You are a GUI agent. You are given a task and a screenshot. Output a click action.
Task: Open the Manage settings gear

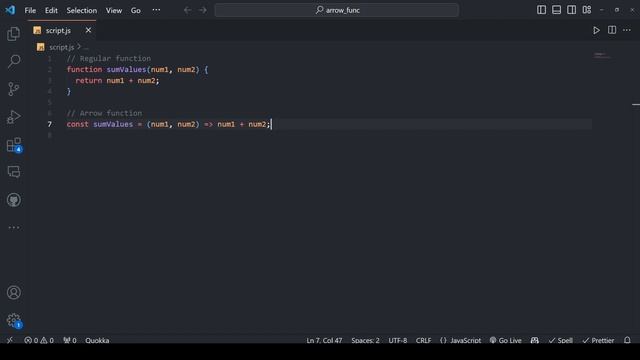(x=13, y=320)
